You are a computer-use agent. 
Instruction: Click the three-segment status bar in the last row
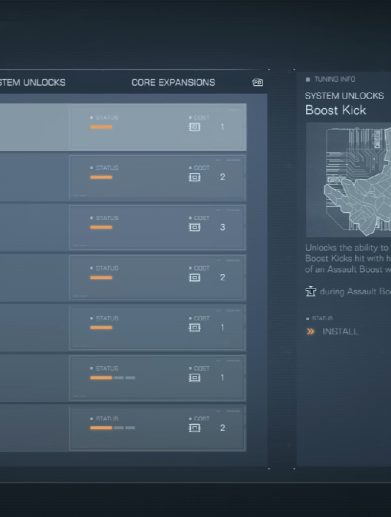pos(112,428)
